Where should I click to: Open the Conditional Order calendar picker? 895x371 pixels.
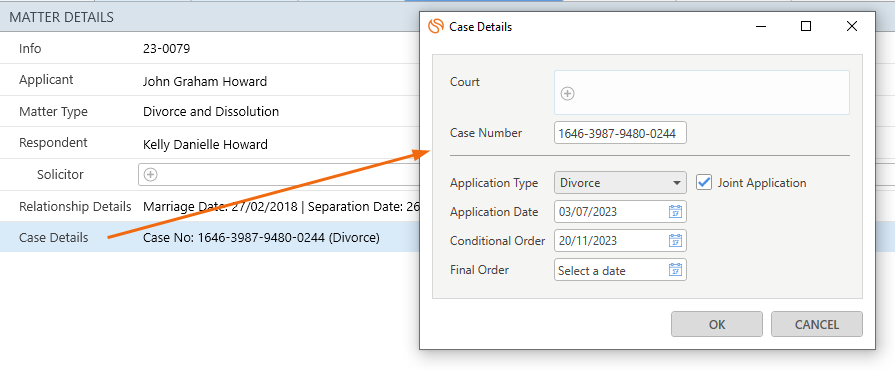pyautogui.click(x=675, y=241)
